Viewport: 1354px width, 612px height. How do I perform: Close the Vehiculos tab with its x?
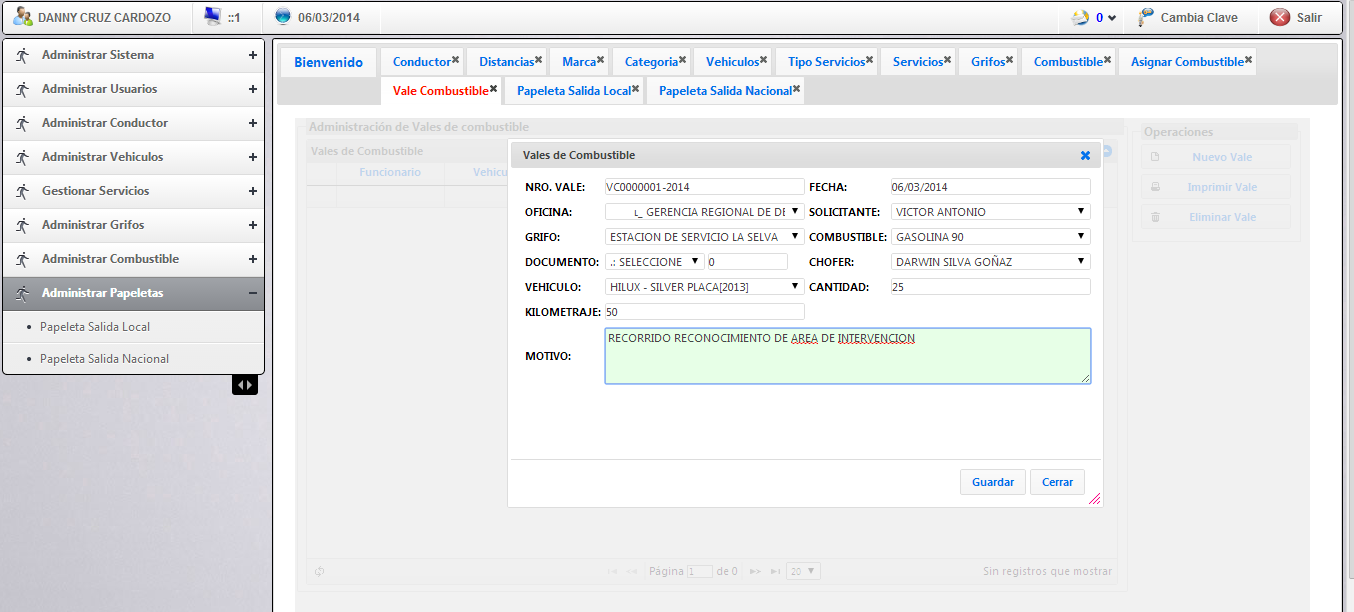tap(764, 60)
